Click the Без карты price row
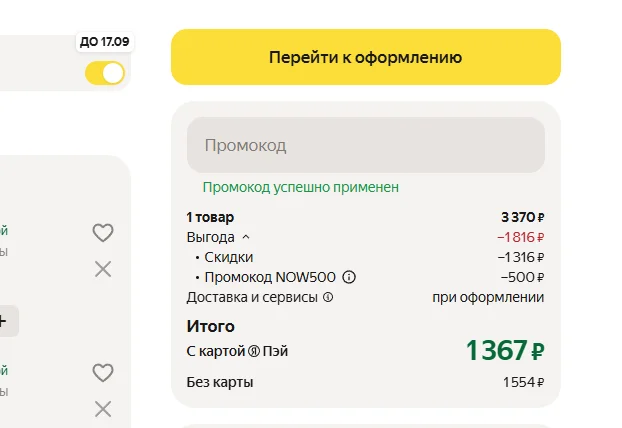 tap(365, 382)
